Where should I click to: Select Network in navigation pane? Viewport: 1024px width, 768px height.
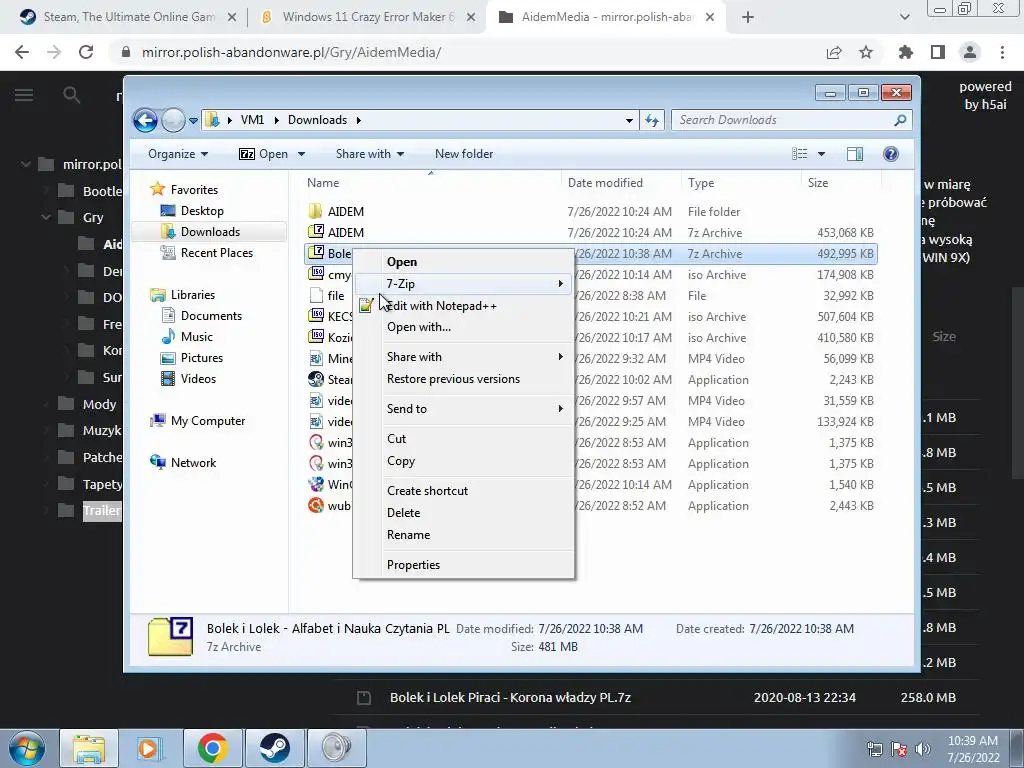[x=193, y=463]
